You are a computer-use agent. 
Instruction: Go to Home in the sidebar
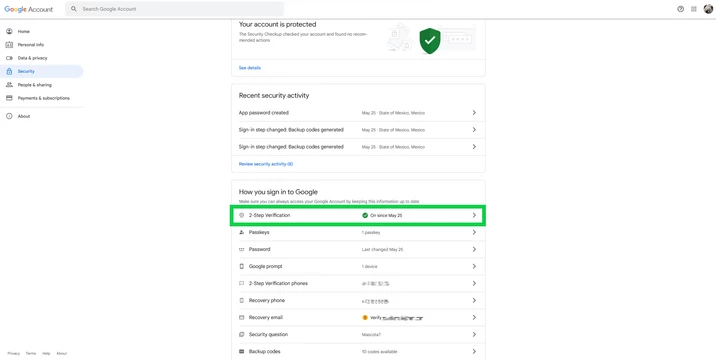pyautogui.click(x=42, y=32)
